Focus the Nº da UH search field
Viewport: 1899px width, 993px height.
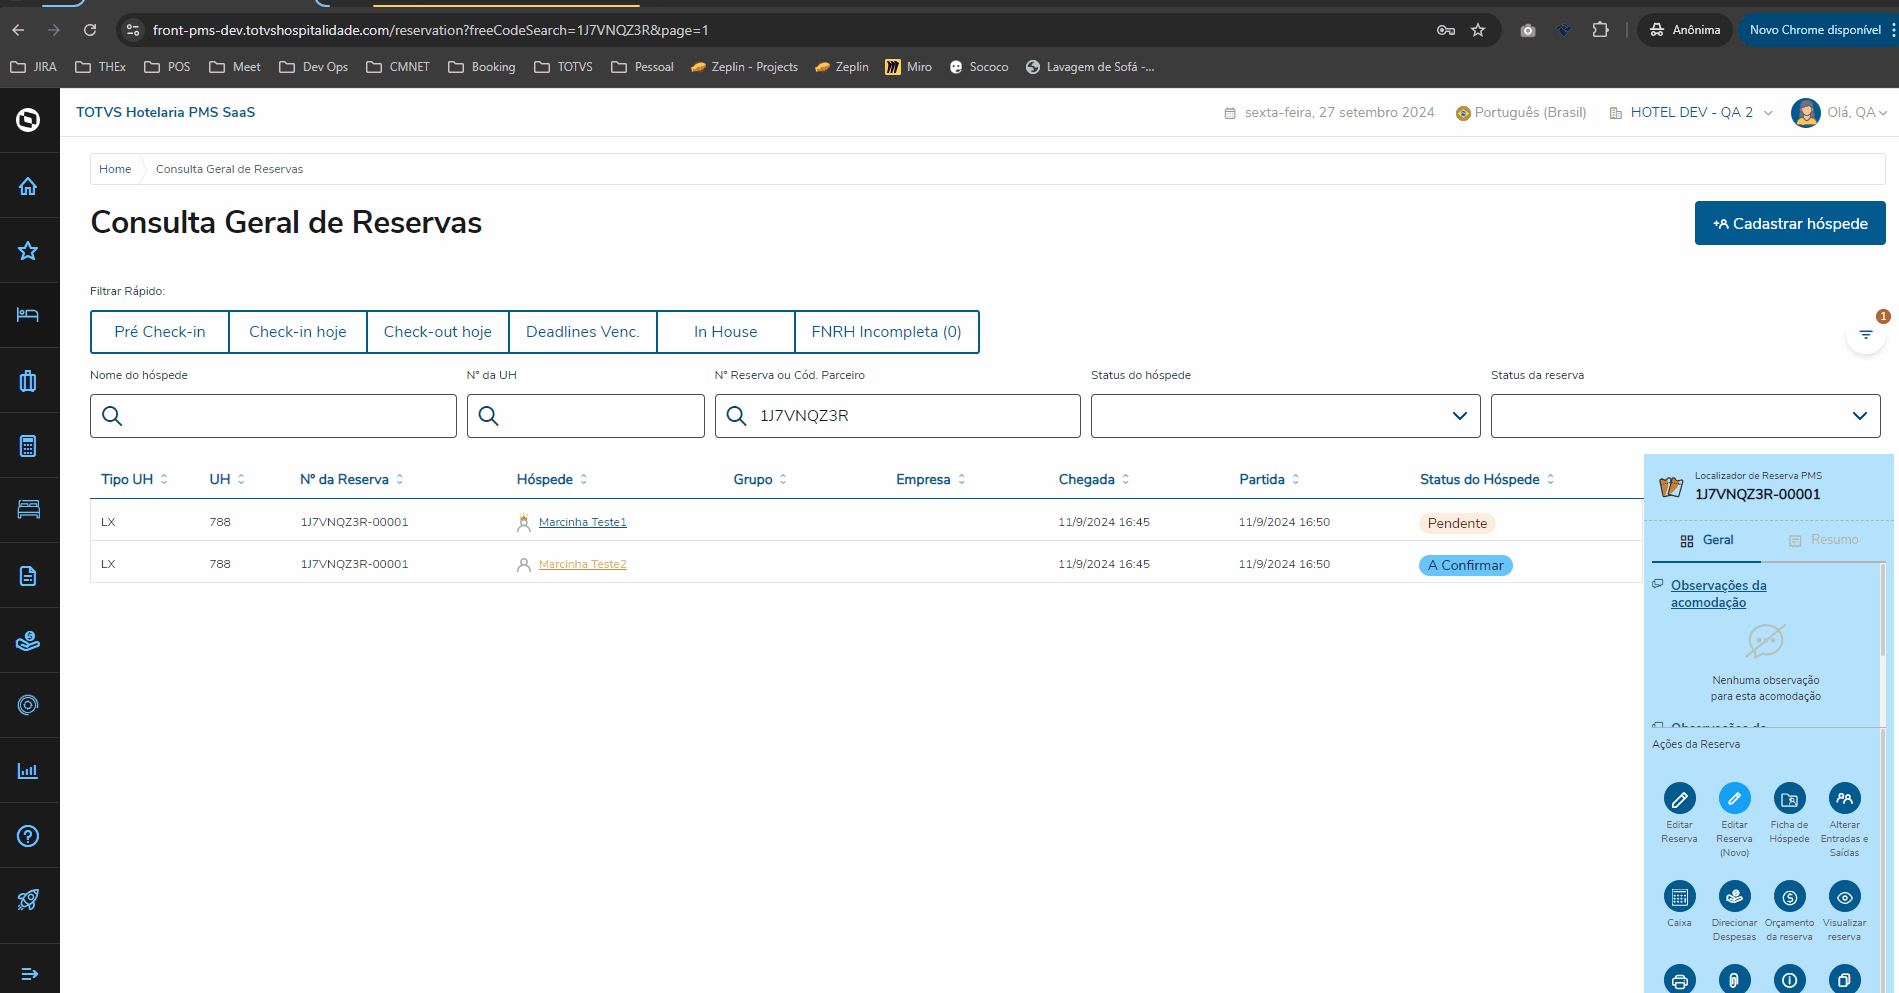tap(586, 416)
